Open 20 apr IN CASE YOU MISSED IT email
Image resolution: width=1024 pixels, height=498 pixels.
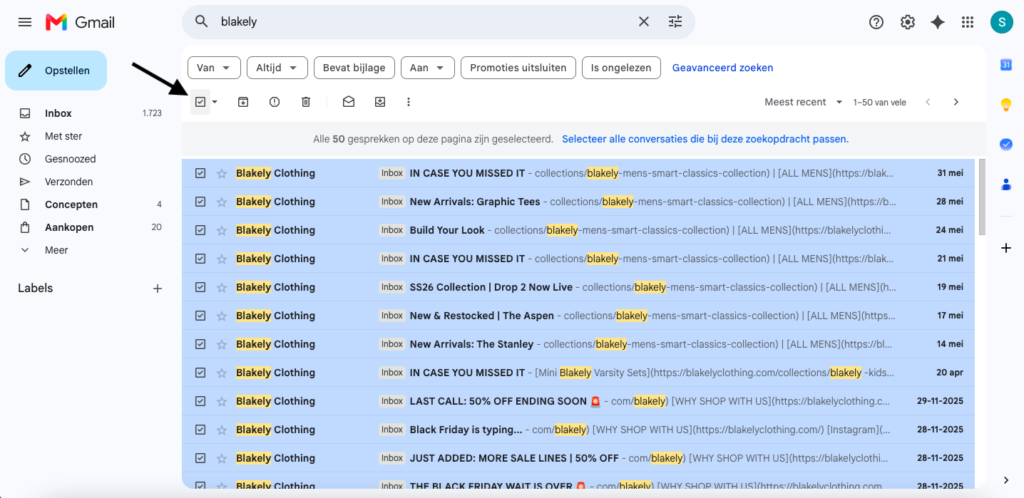click(578, 373)
